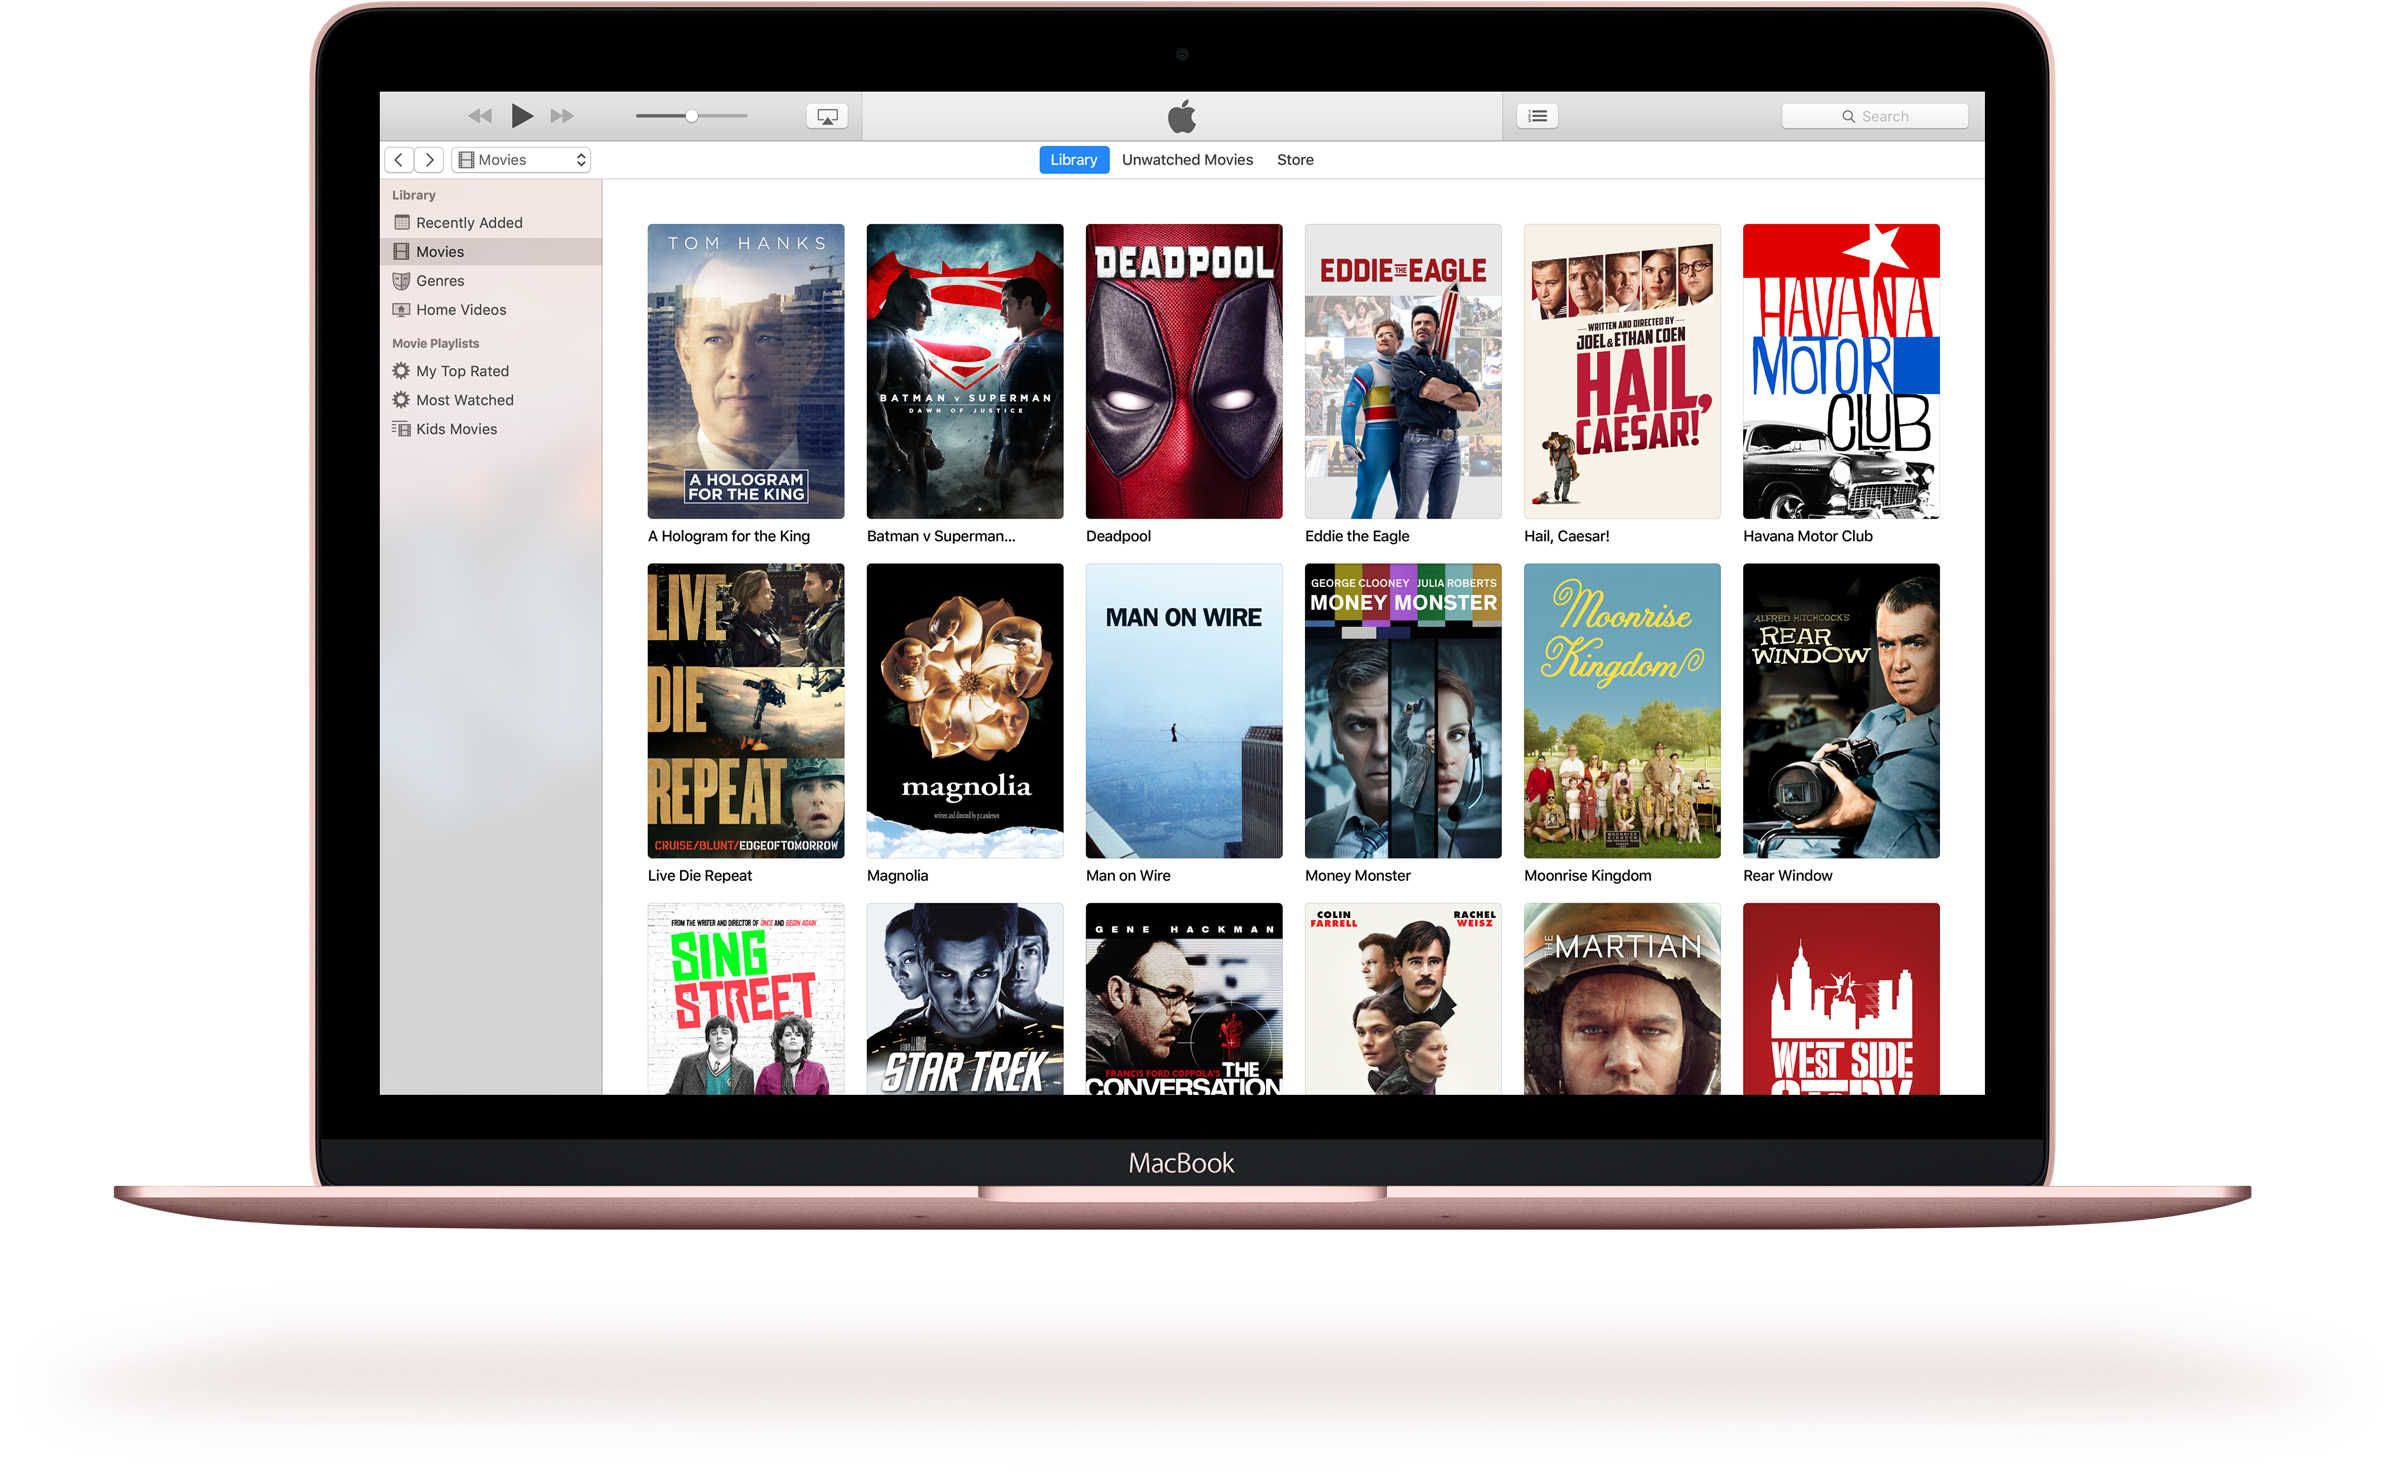Go back with the left chevron button

click(x=399, y=160)
